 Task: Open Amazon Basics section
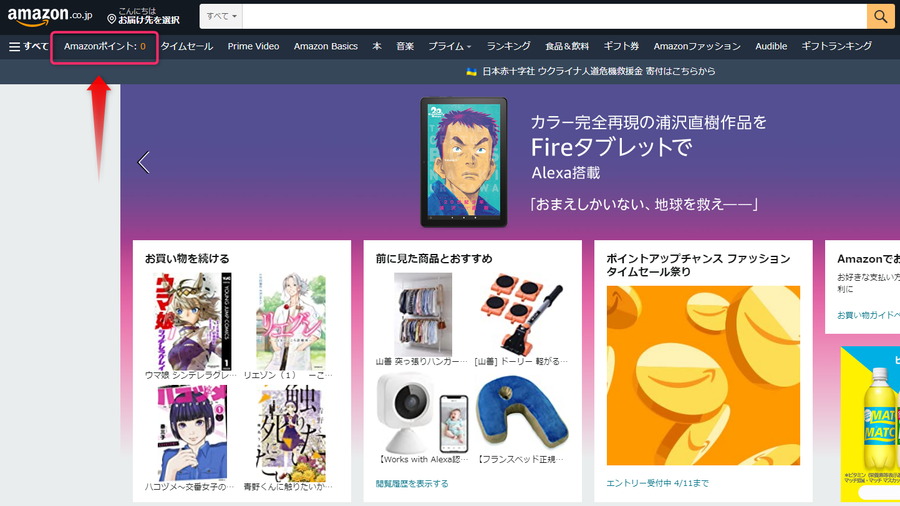(325, 46)
